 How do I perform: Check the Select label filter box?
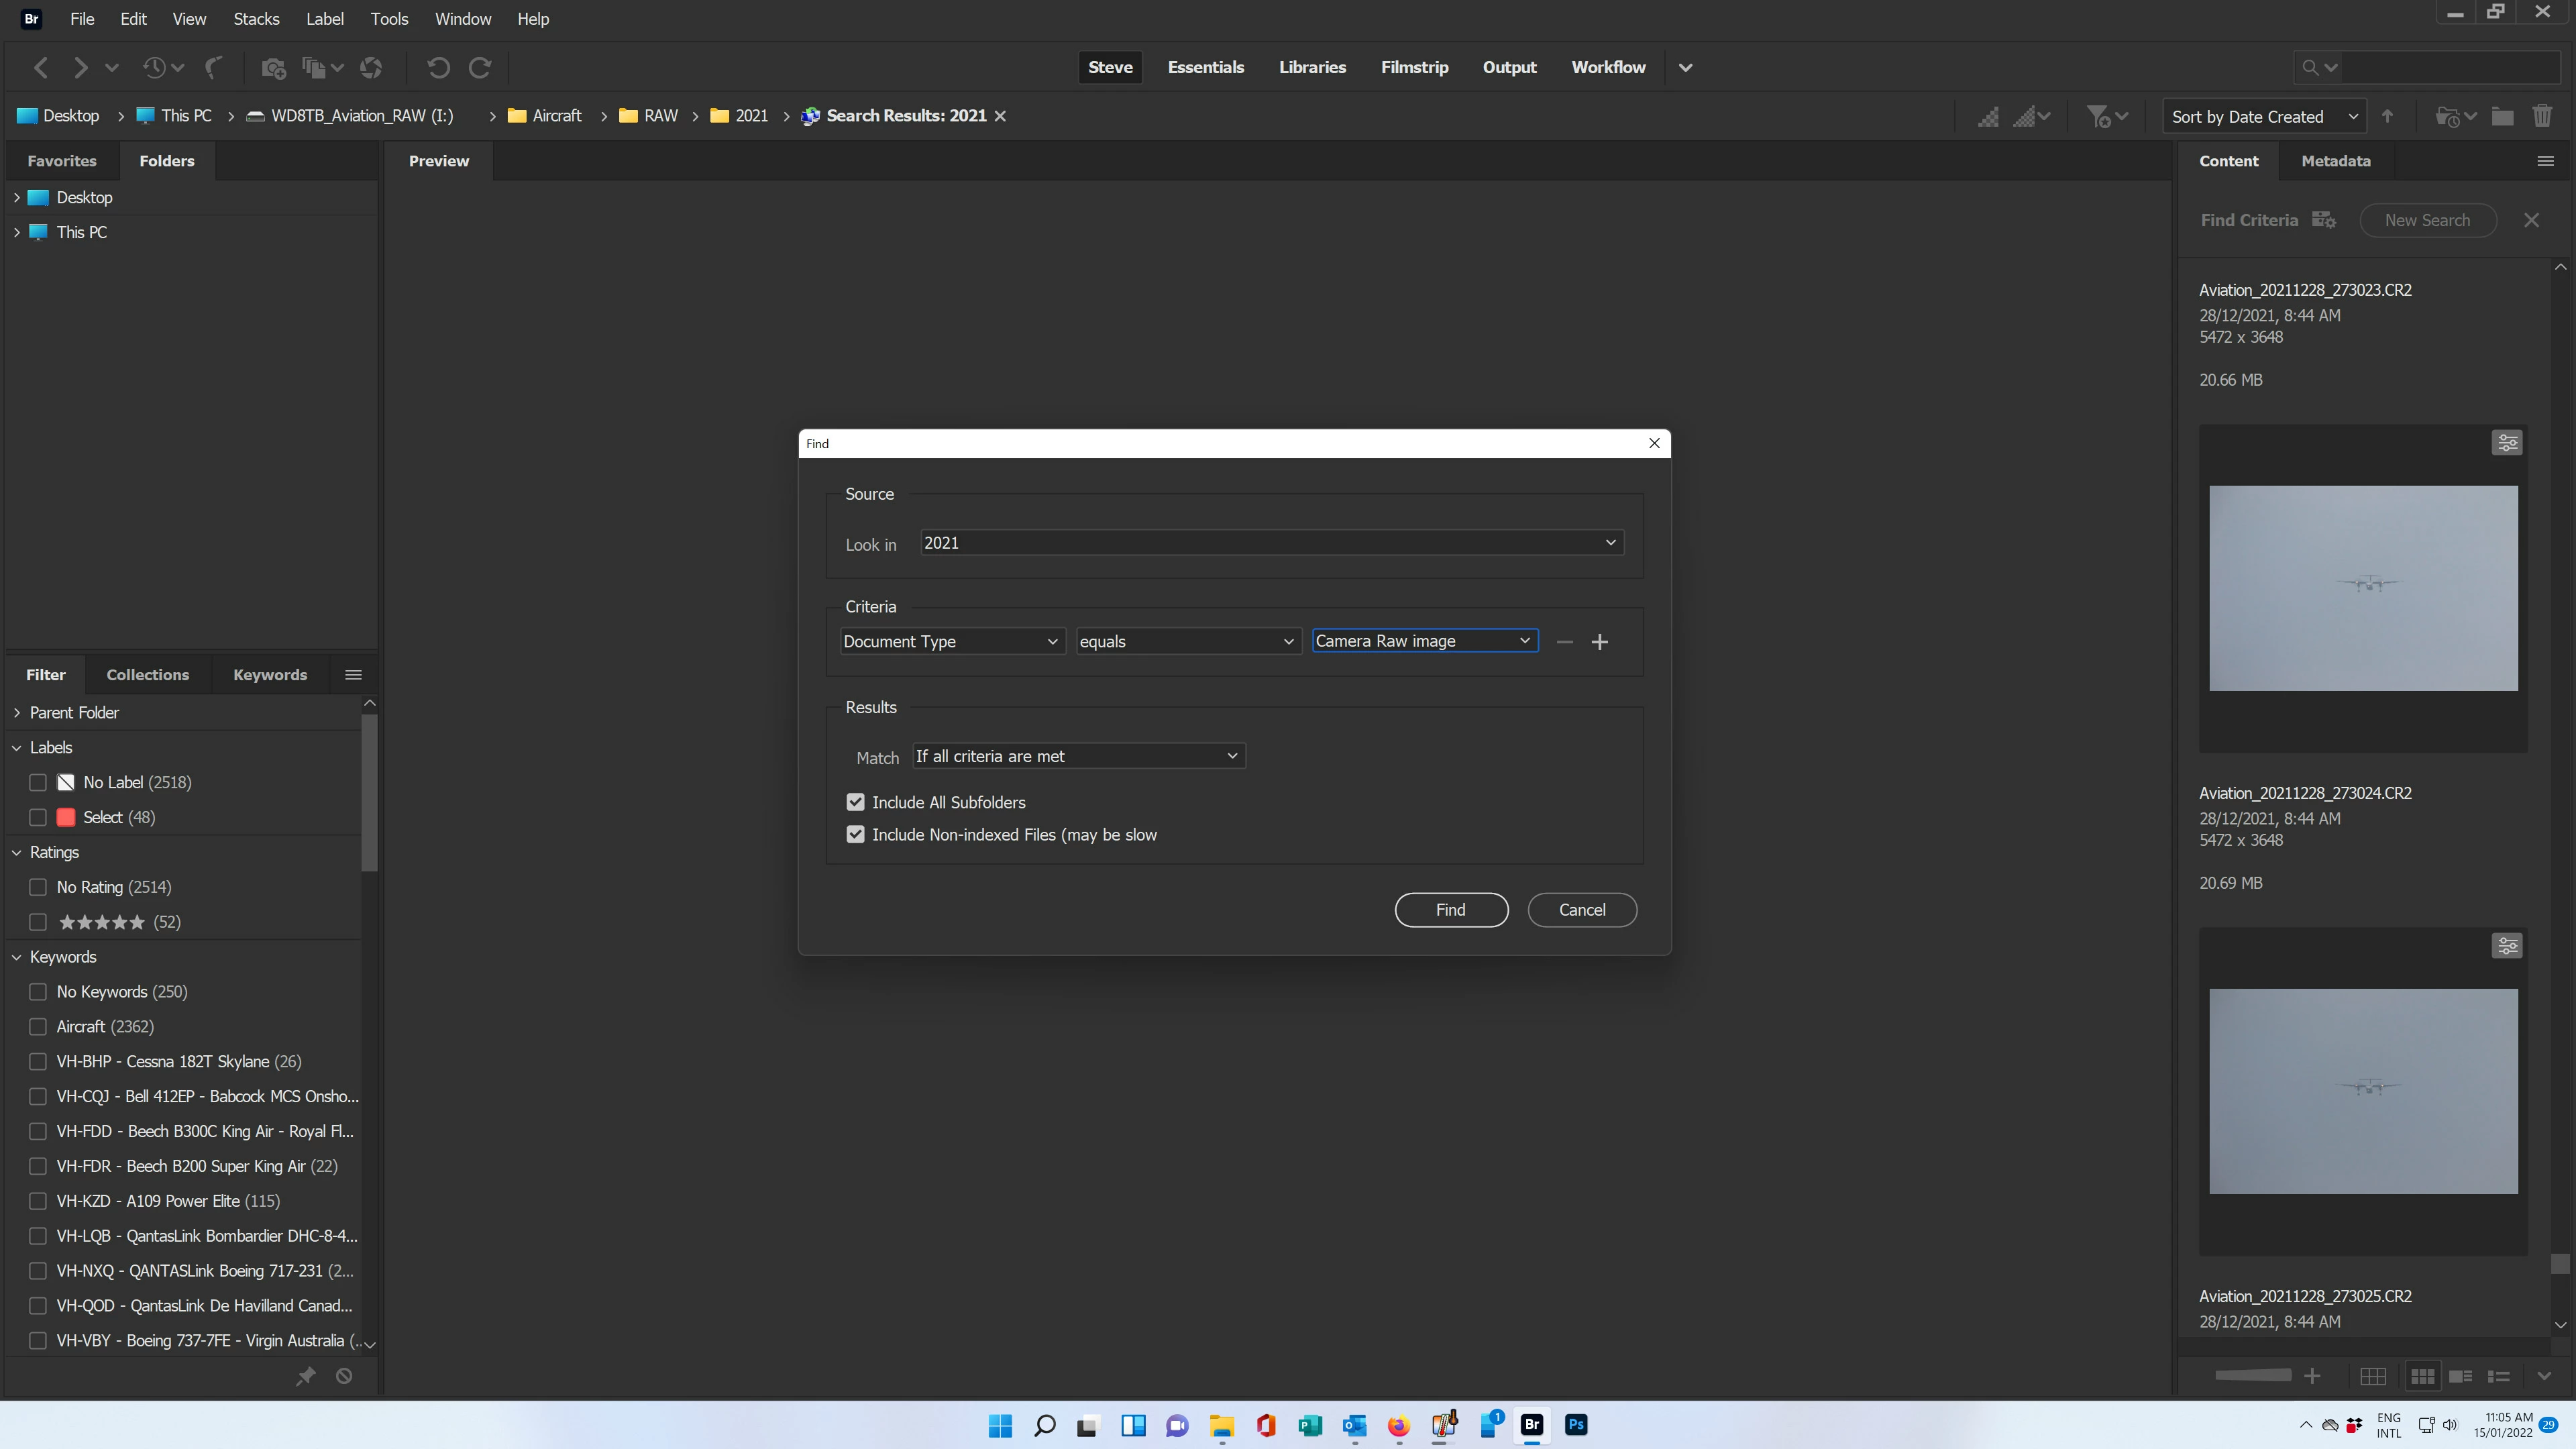coord(38,817)
